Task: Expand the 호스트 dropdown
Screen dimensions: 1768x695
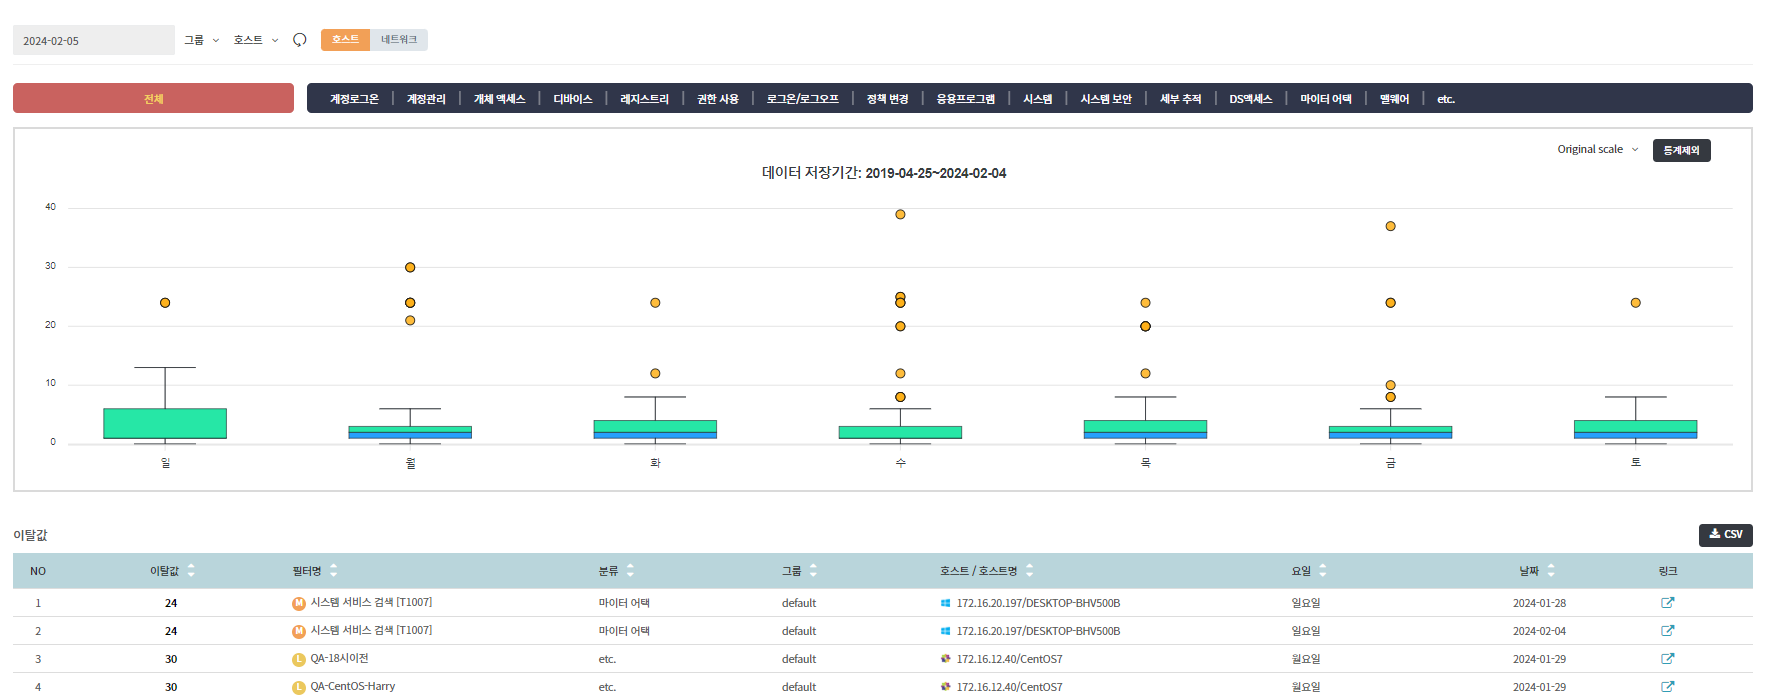Action: (x=256, y=40)
